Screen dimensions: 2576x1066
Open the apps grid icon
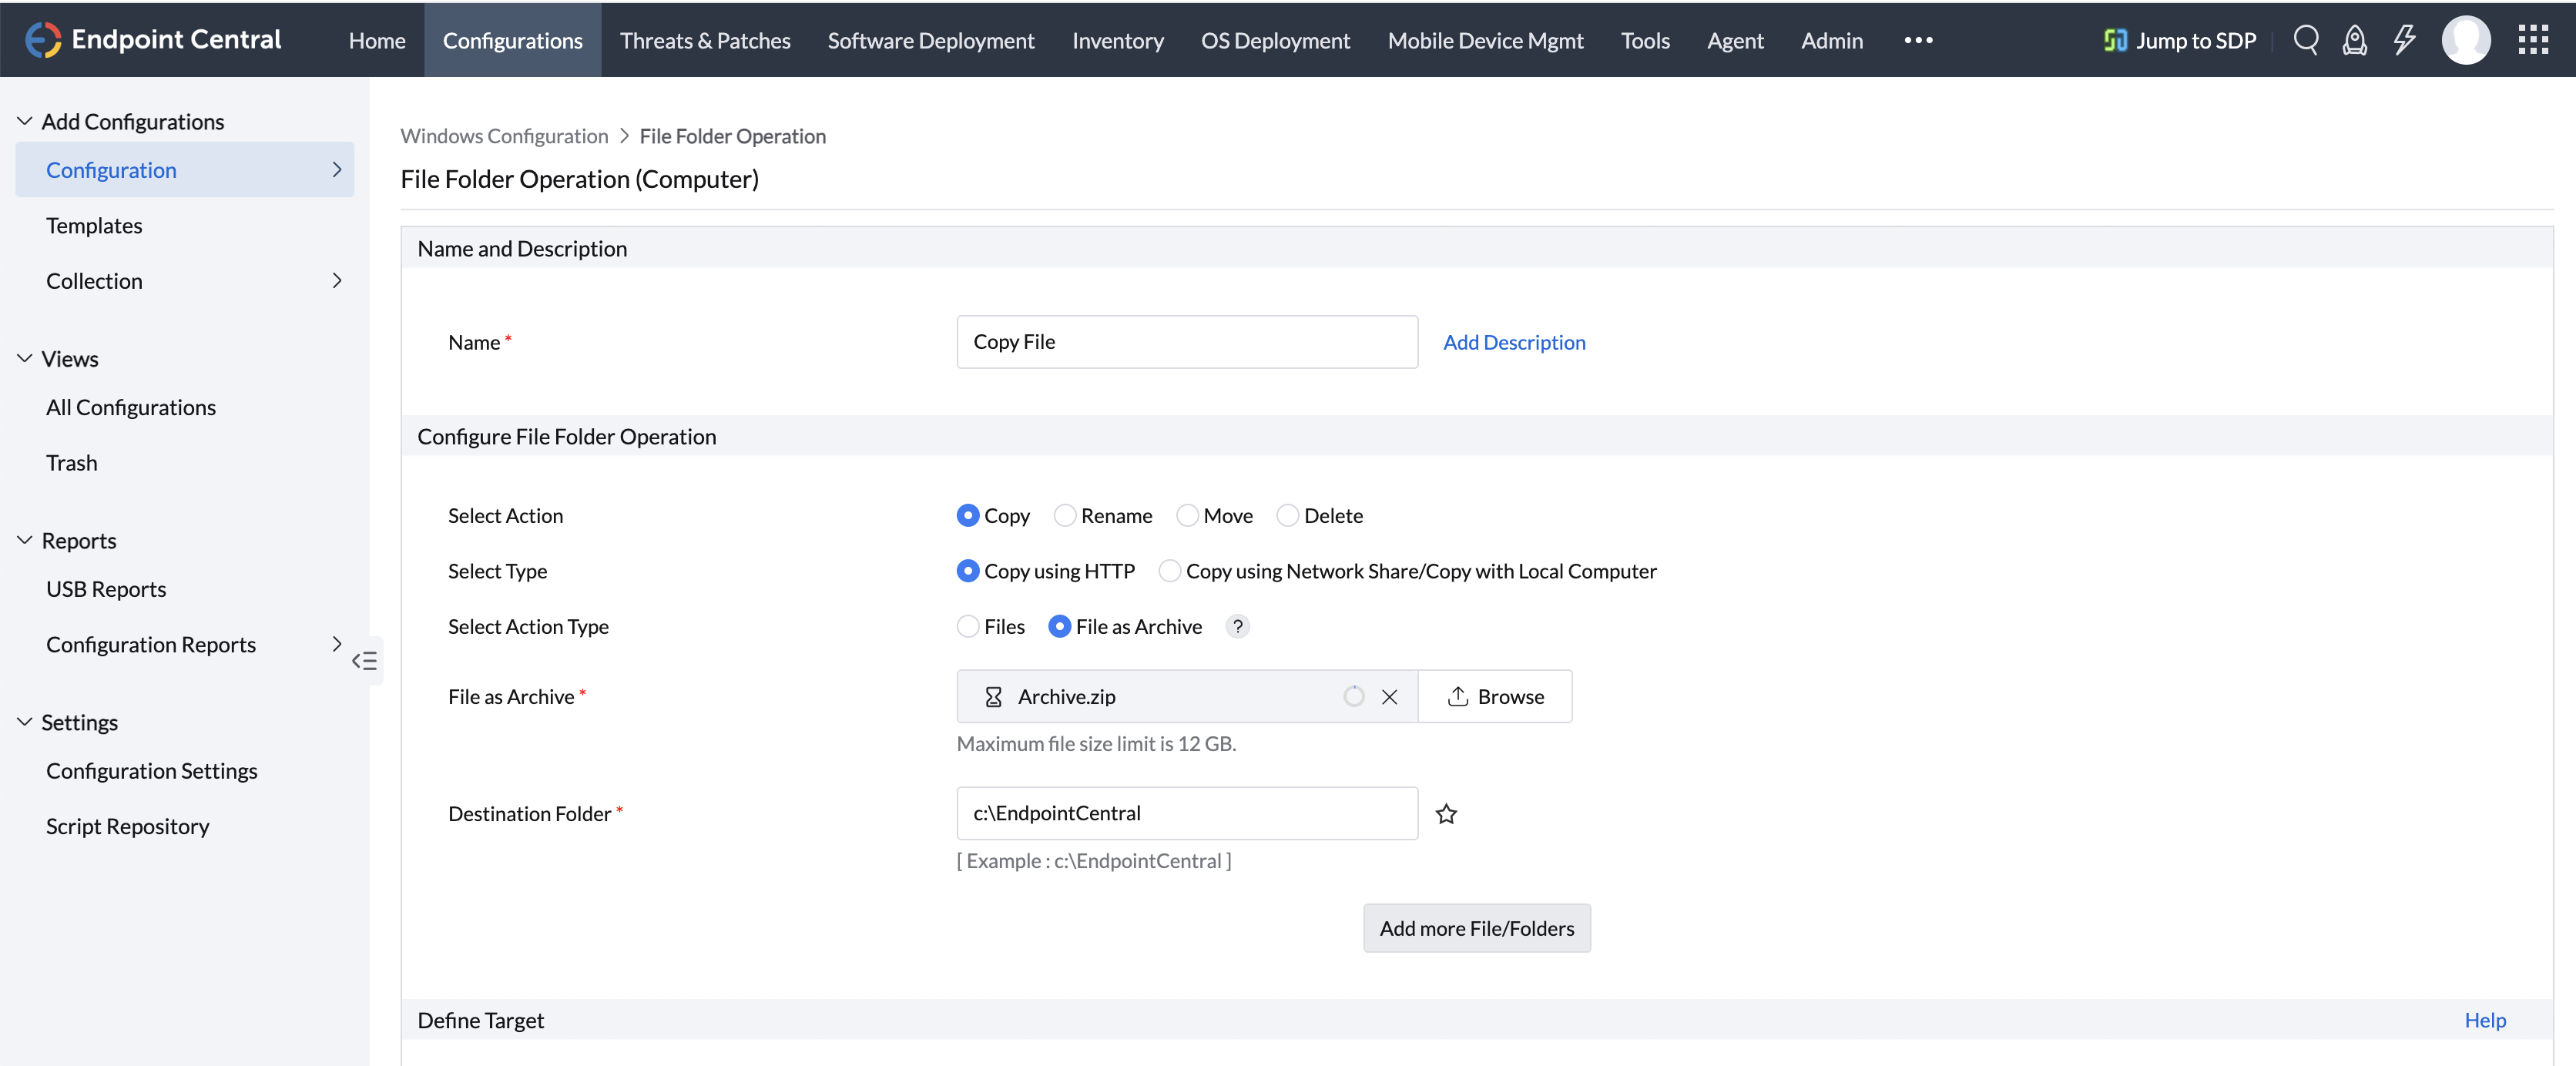pos(2532,40)
